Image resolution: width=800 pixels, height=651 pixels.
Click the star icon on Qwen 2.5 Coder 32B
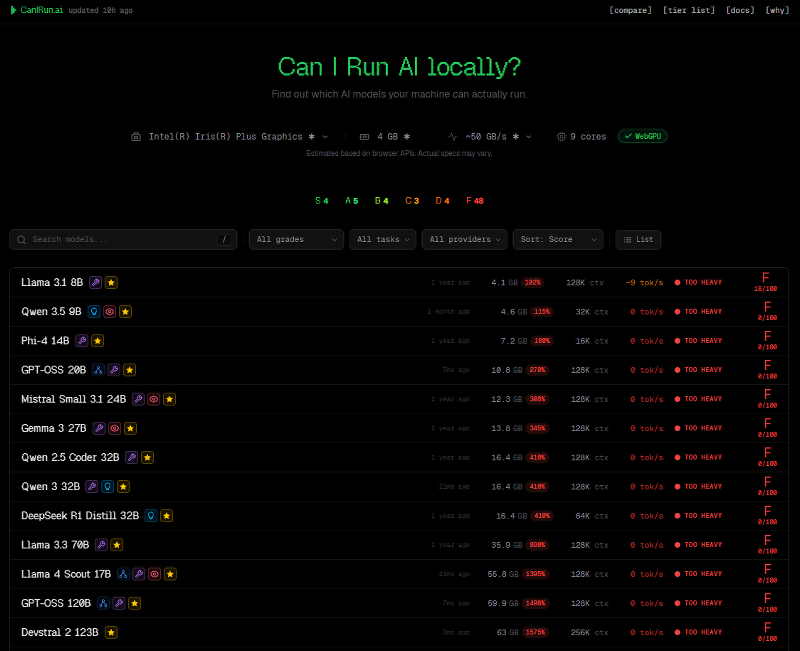point(147,458)
